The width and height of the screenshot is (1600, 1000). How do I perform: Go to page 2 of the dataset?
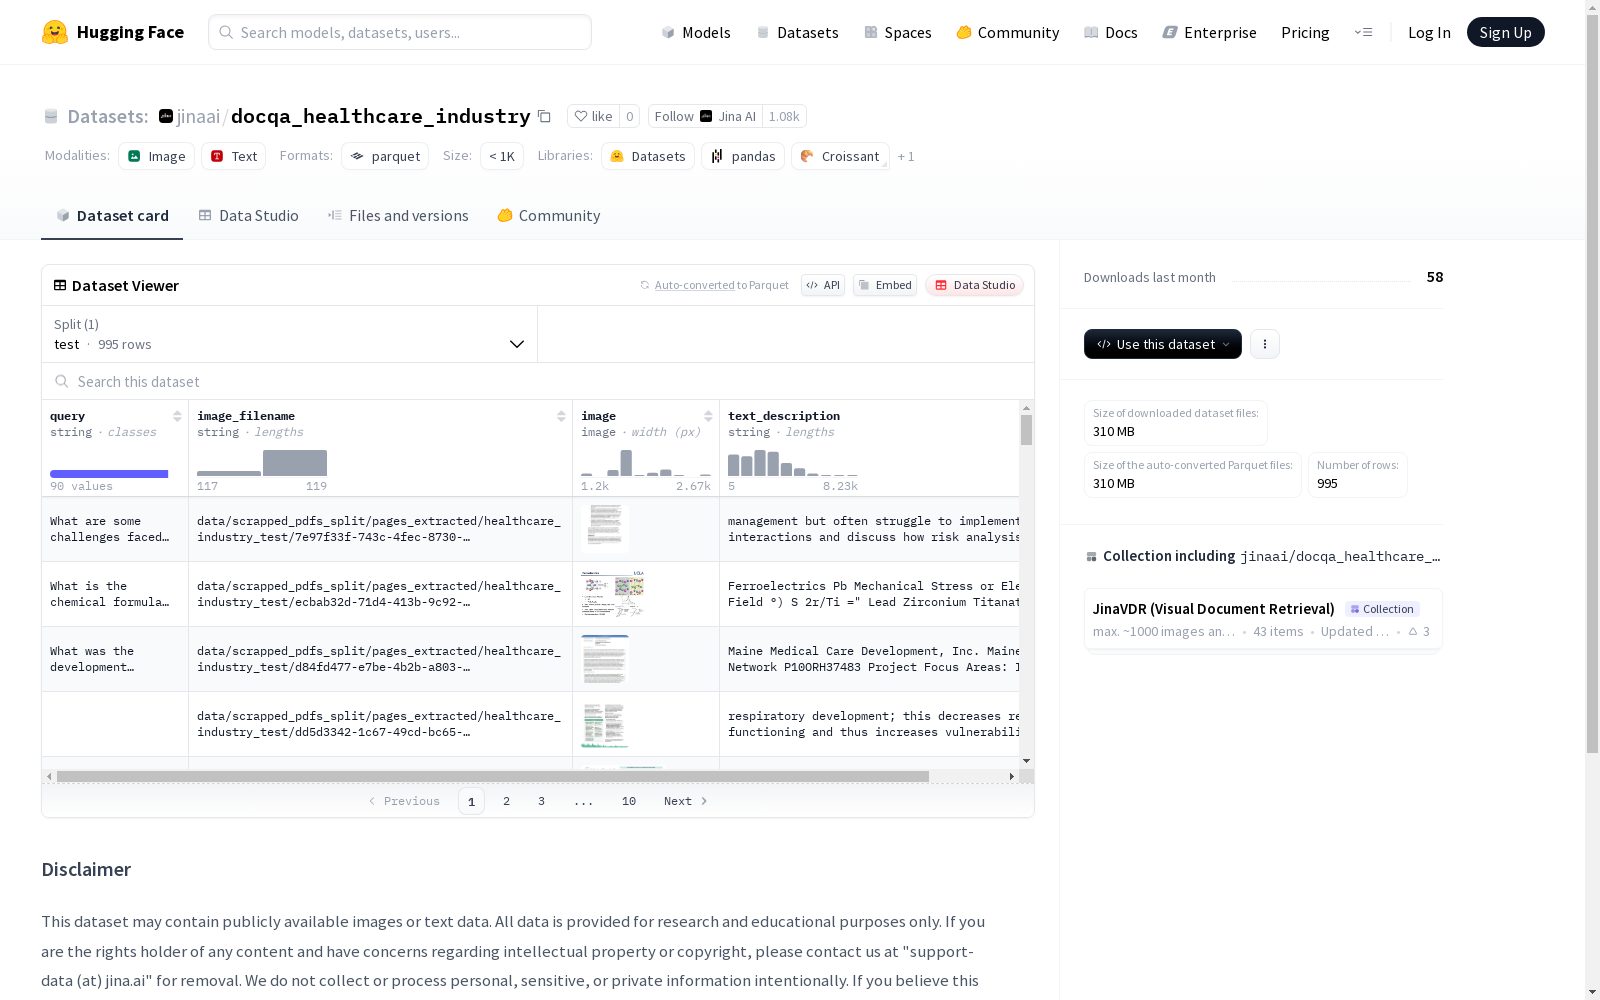(x=507, y=801)
